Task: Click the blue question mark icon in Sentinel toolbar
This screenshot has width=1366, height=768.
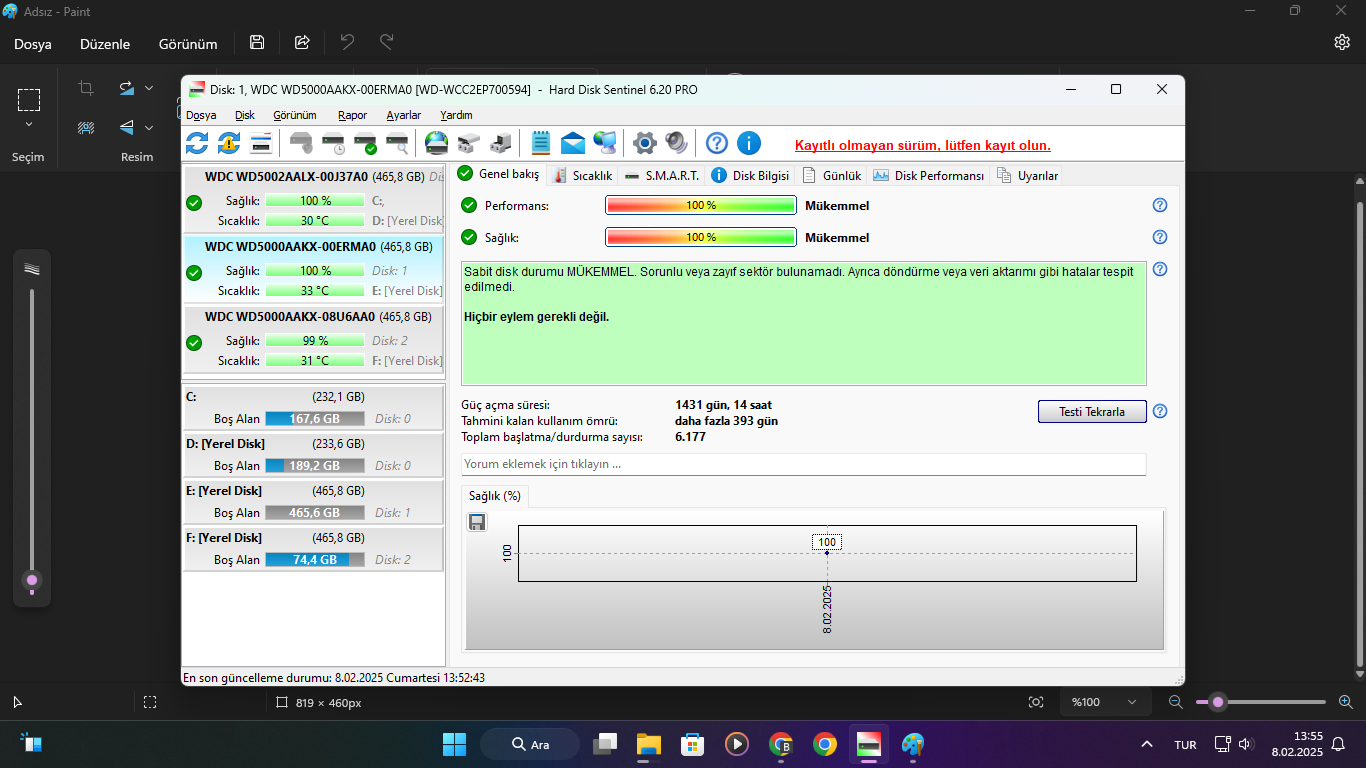Action: tap(716, 143)
